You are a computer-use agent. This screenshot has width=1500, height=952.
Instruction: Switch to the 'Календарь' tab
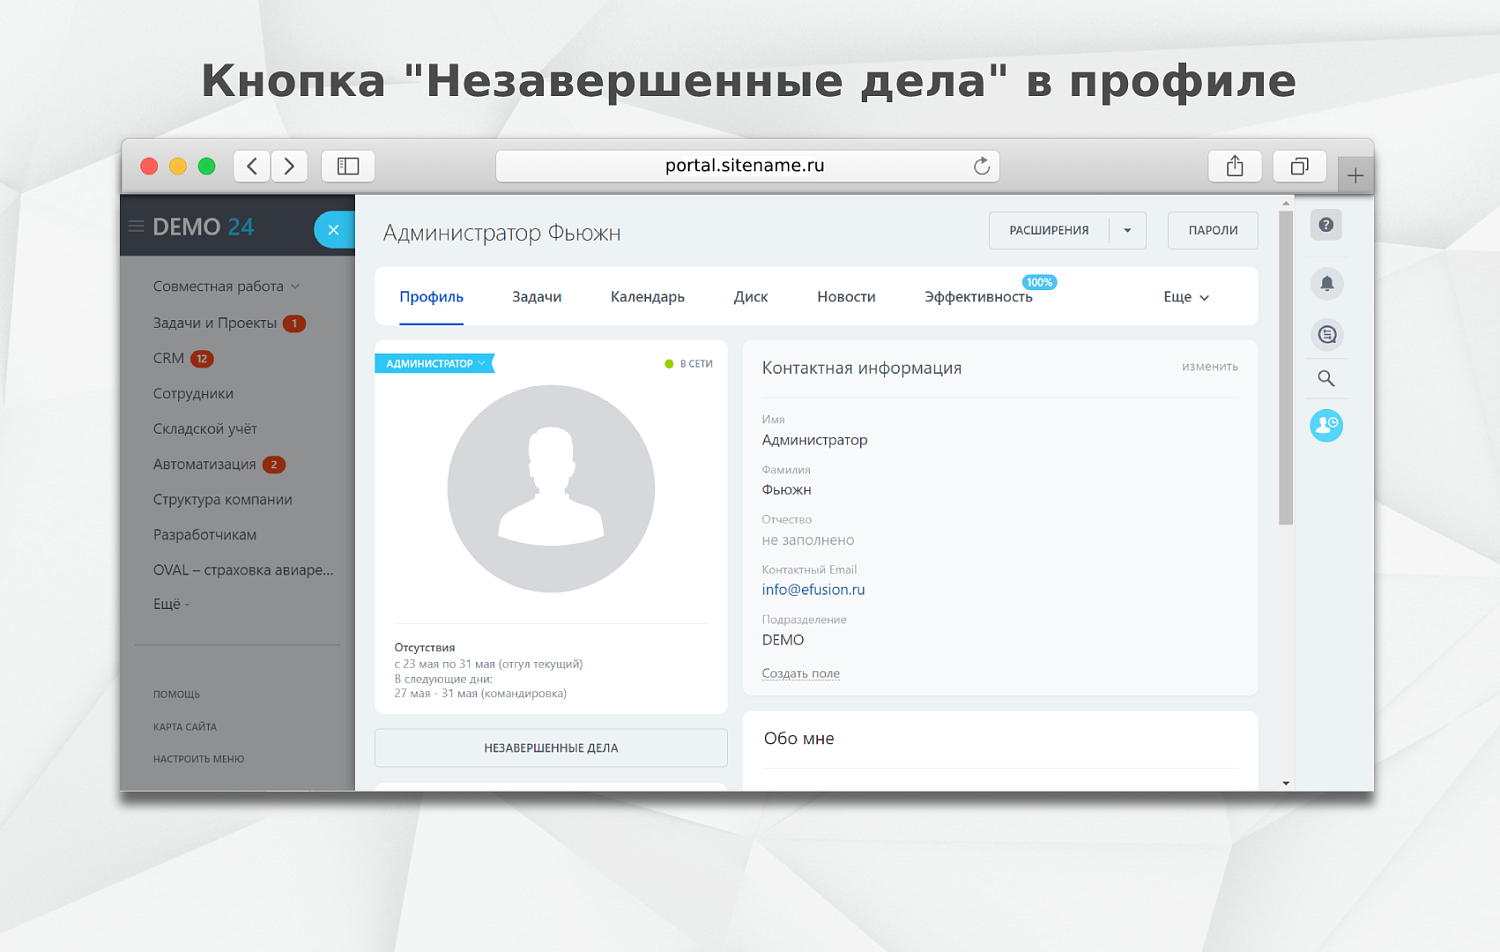pos(647,296)
